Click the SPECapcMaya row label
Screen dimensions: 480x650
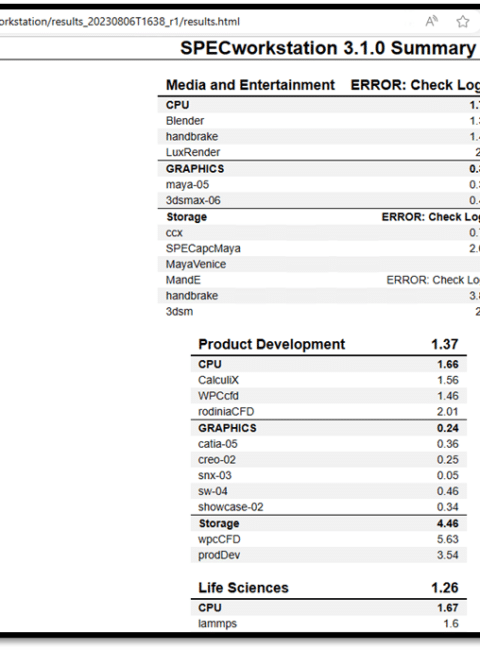click(x=203, y=248)
